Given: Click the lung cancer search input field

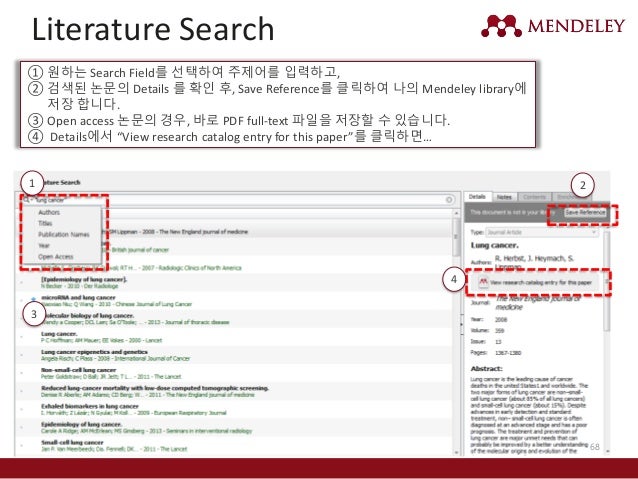Looking at the screenshot, I should [x=236, y=200].
